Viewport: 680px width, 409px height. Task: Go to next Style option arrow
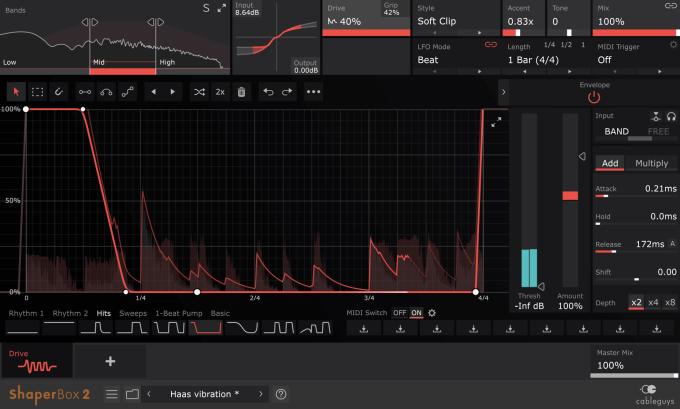point(479,33)
